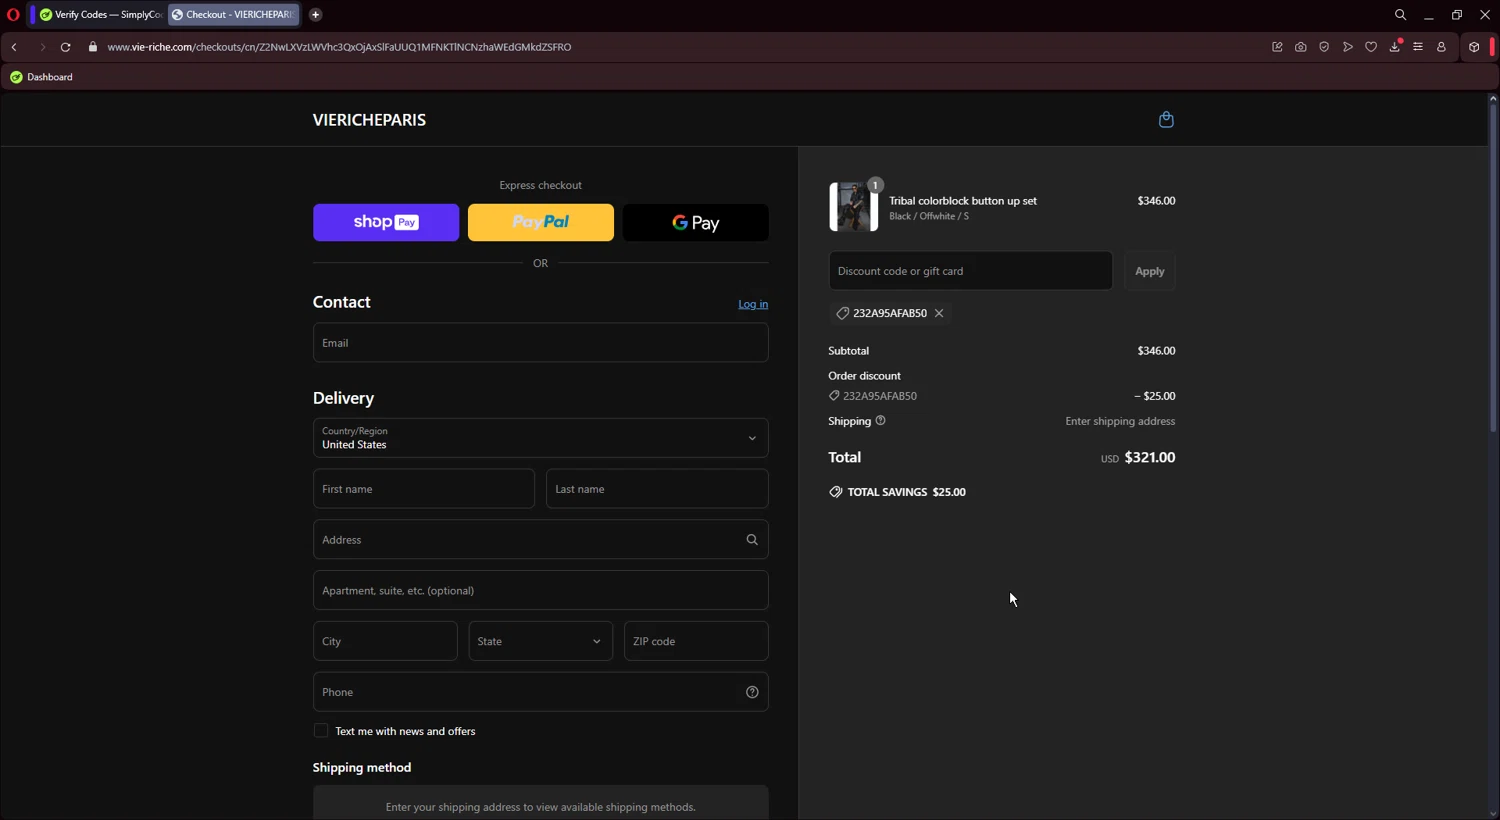The width and height of the screenshot is (1500, 820).
Task: Click 'Enter shipping address' text
Action: 1120,421
